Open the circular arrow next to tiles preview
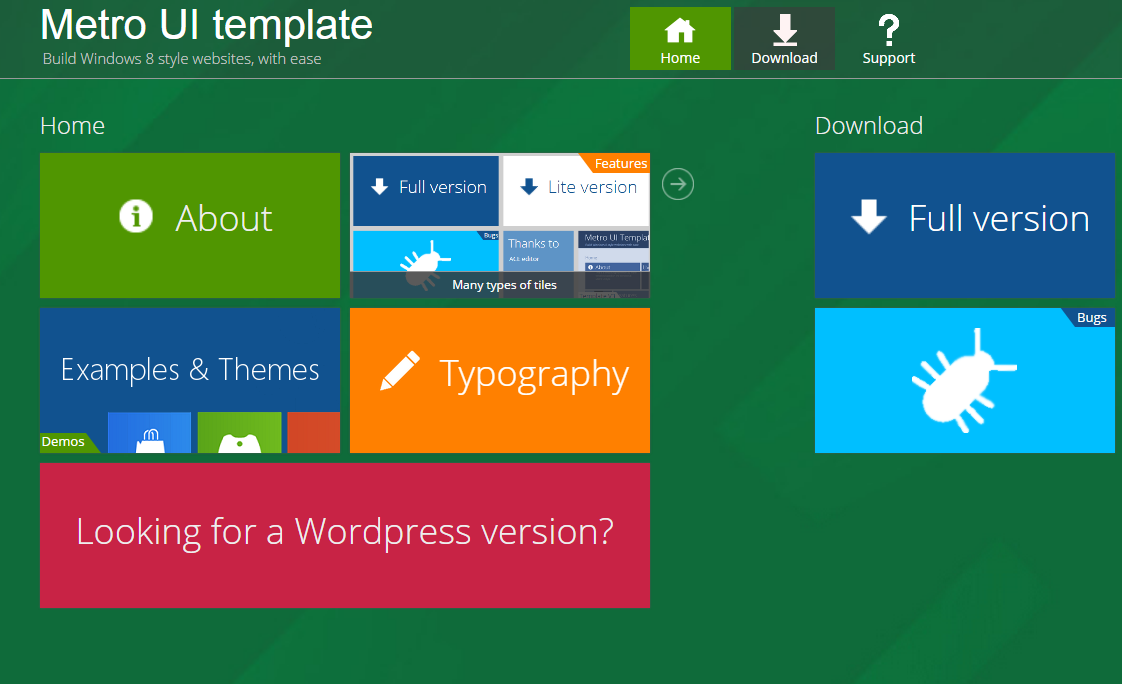1122x684 pixels. pos(677,184)
